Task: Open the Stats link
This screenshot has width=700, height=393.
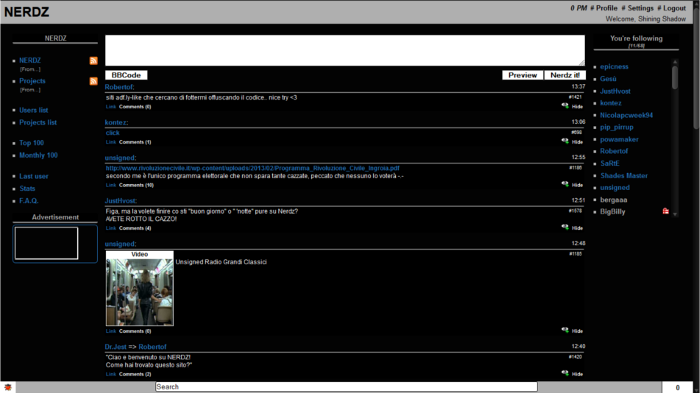Action: point(27,188)
